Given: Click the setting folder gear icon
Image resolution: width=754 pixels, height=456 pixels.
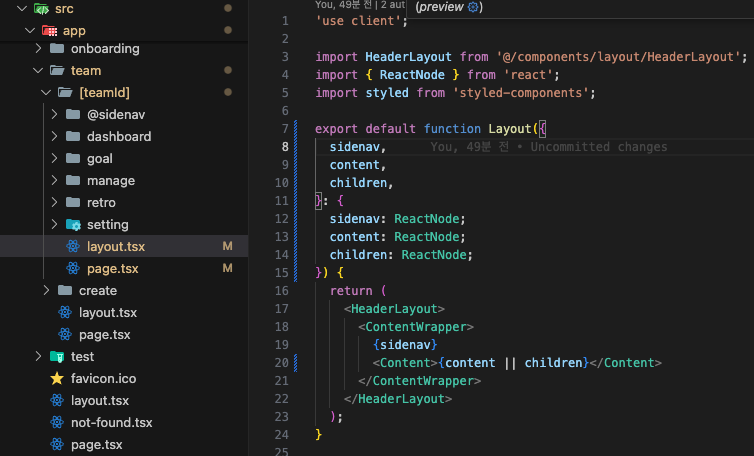Looking at the screenshot, I should pyautogui.click(x=74, y=225).
